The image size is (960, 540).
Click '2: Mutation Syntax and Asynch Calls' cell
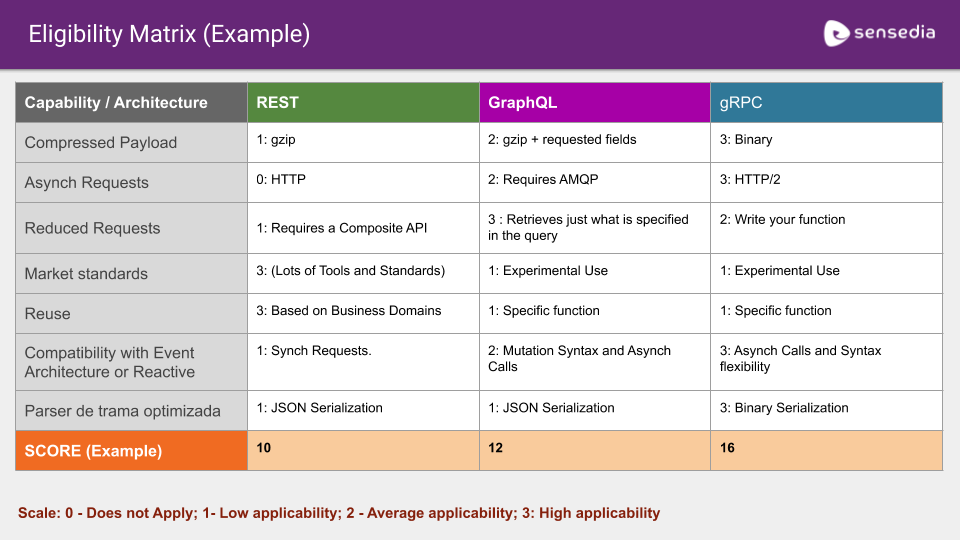(594, 362)
